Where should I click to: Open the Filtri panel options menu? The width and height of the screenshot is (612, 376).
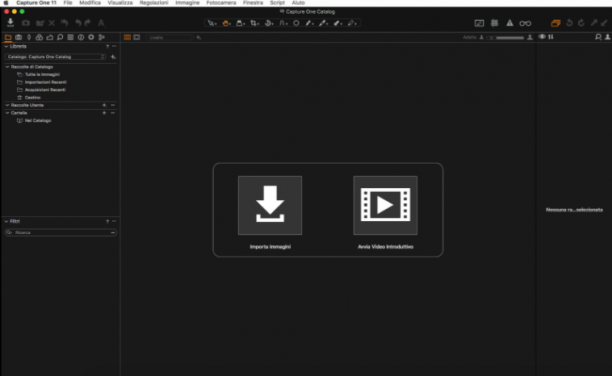[114, 221]
